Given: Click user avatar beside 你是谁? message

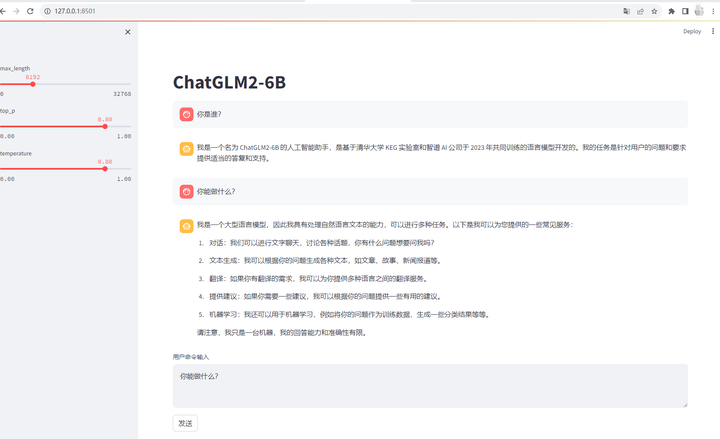Looking at the screenshot, I should [186, 114].
